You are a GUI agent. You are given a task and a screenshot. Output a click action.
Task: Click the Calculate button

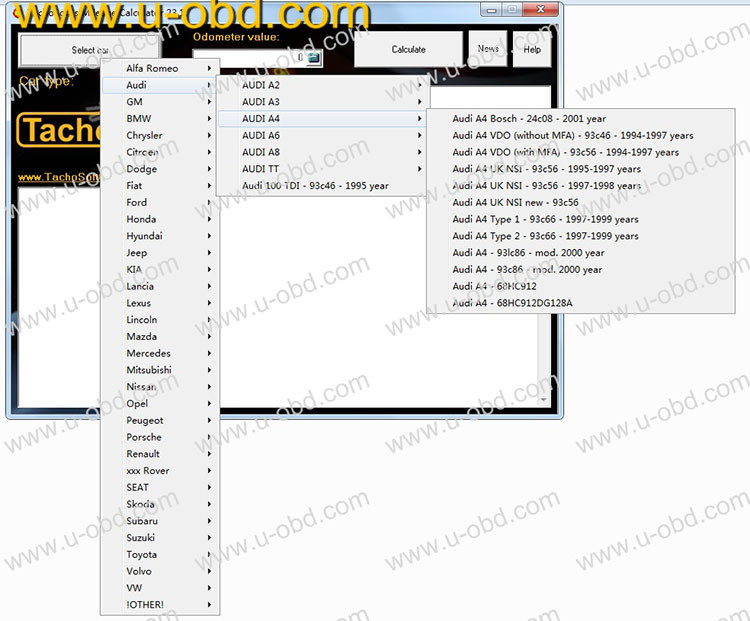click(x=408, y=49)
